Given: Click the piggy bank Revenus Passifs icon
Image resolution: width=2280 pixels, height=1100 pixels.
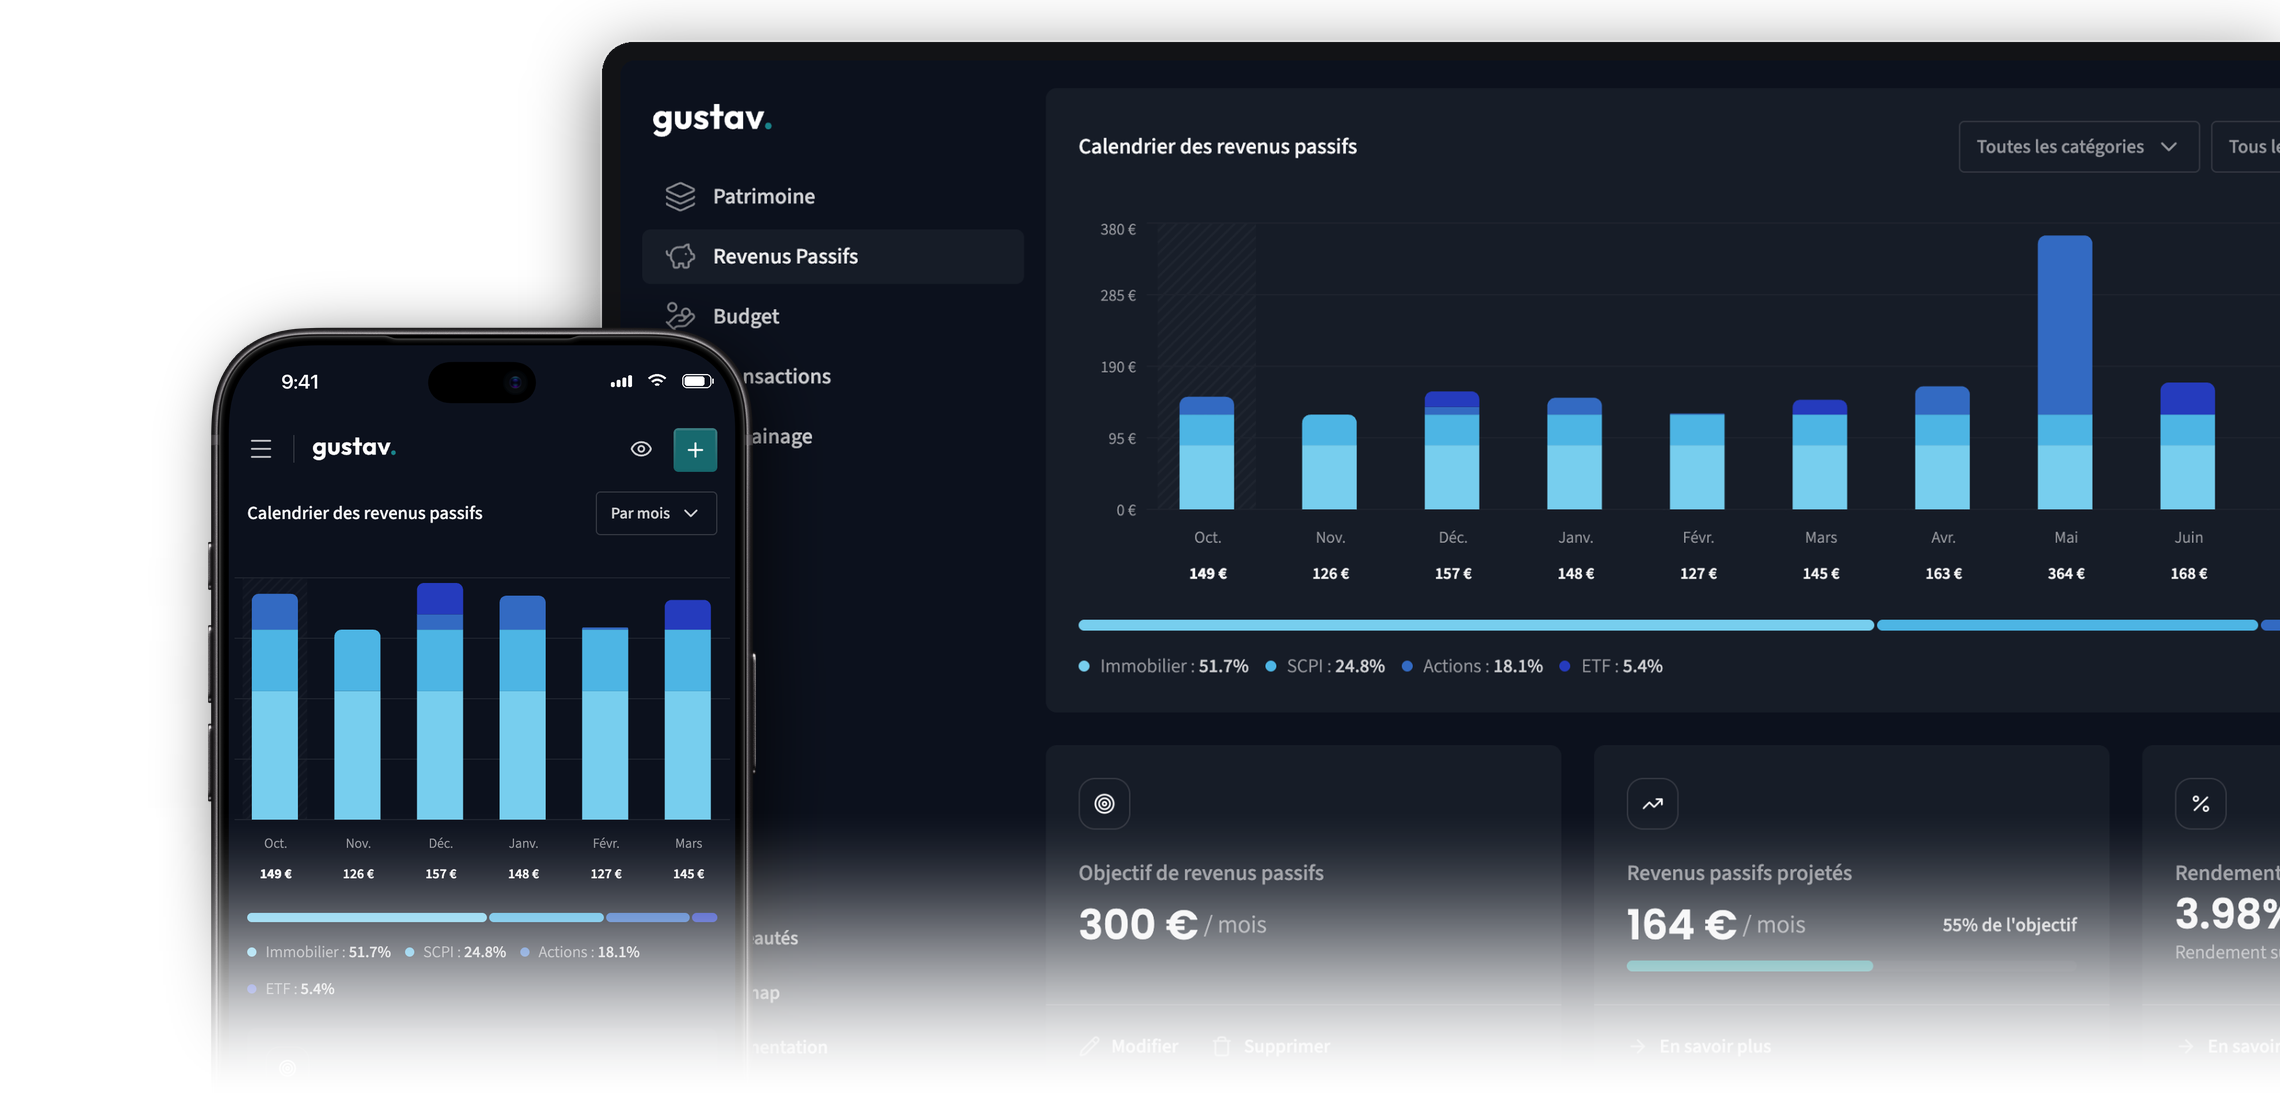Looking at the screenshot, I should click(x=680, y=256).
